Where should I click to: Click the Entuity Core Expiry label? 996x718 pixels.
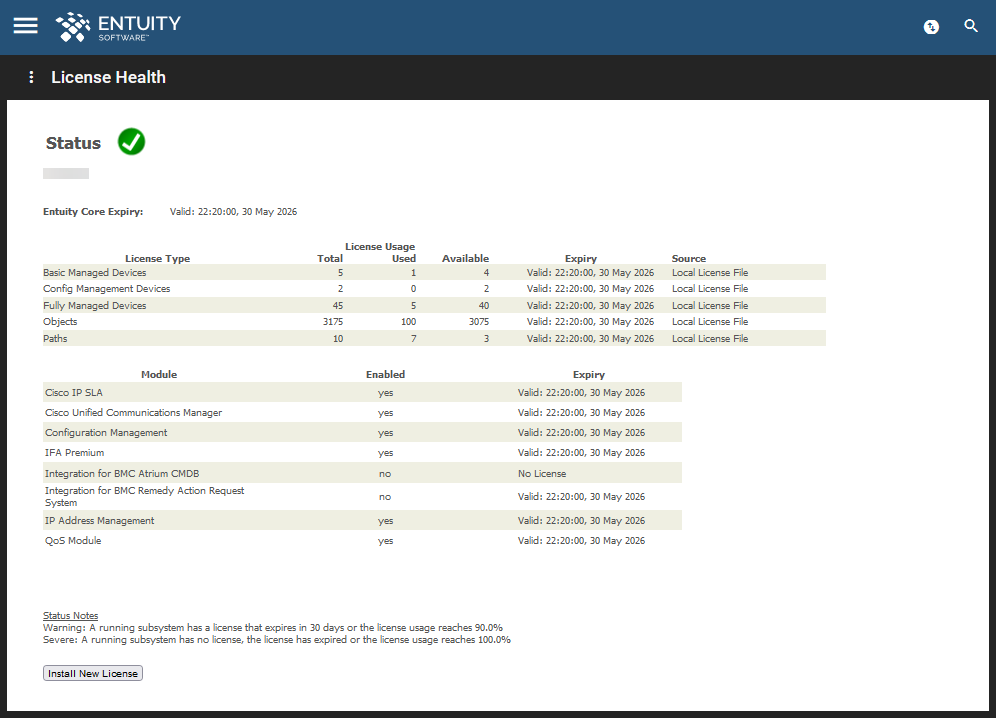tap(93, 212)
